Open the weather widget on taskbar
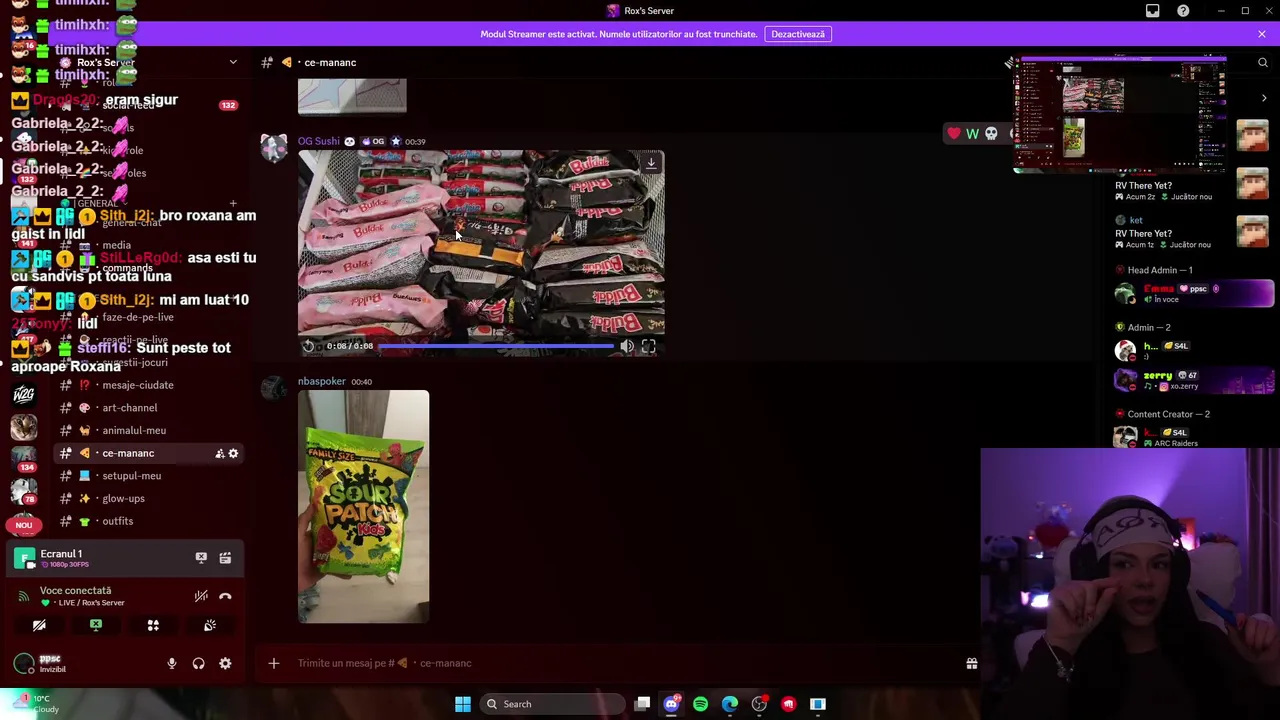The width and height of the screenshot is (1280, 720). pyautogui.click(x=38, y=704)
